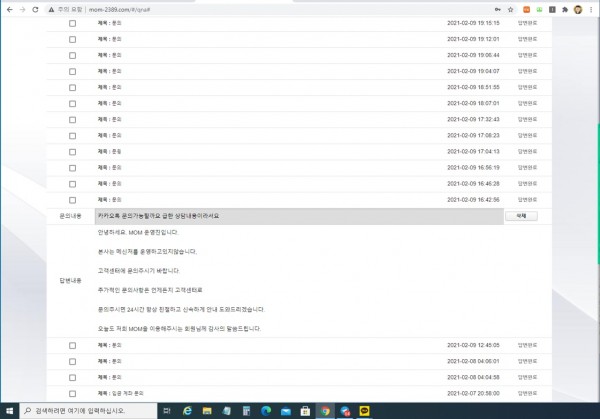600x419 pixels.
Task: Open File Explorer from taskbar
Action: (207, 411)
